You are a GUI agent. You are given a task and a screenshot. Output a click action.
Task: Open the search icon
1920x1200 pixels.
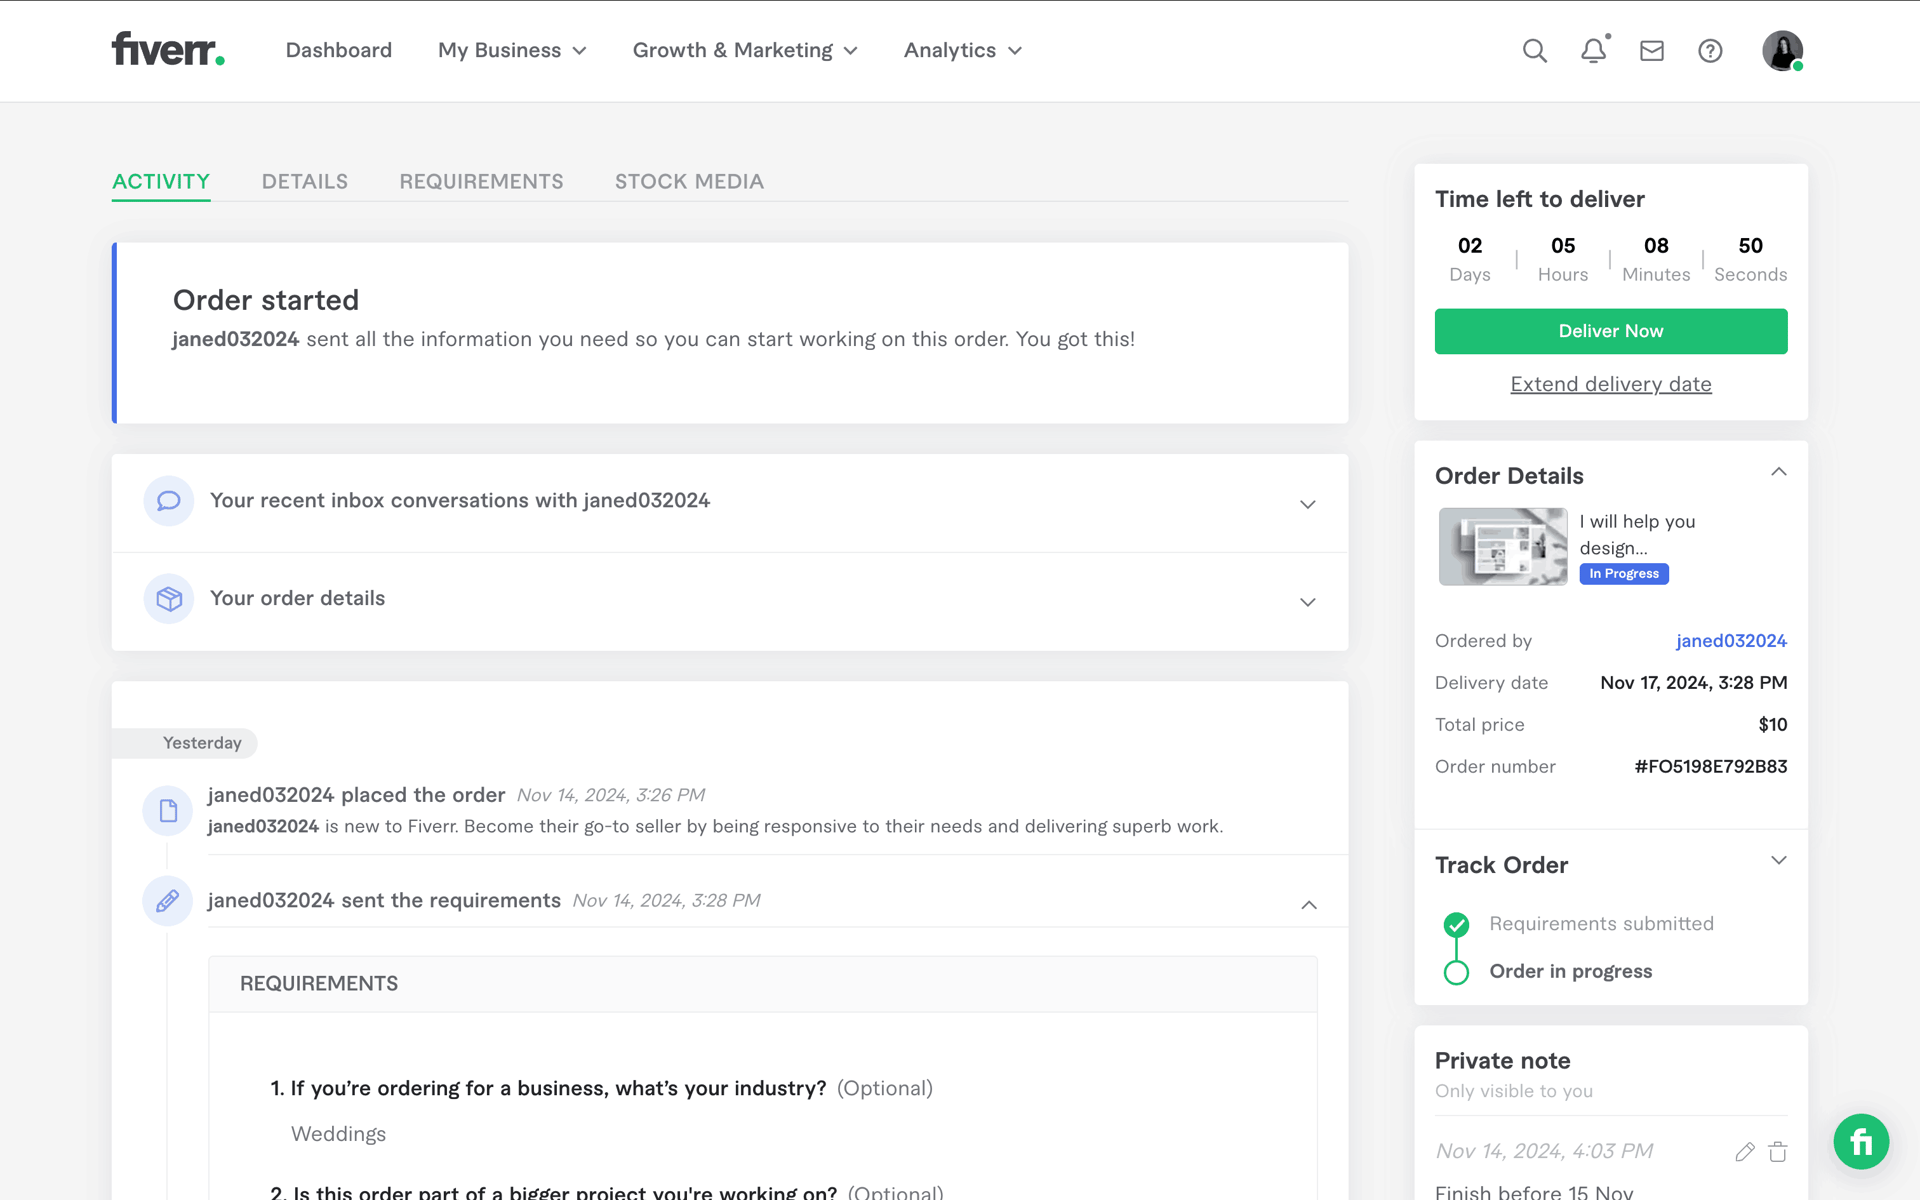pos(1535,51)
